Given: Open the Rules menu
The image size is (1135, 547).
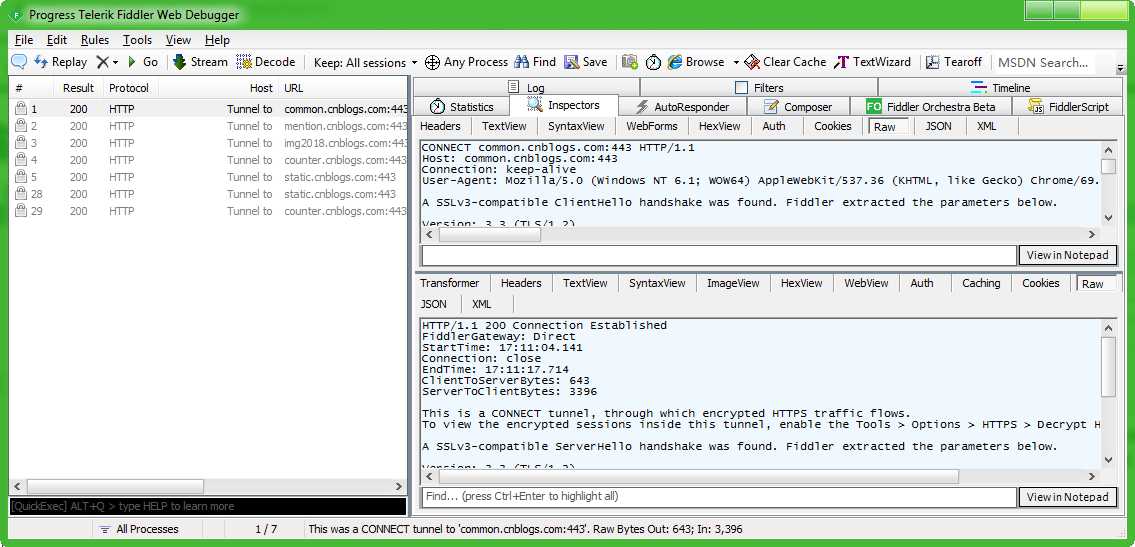Looking at the screenshot, I should [x=95, y=40].
